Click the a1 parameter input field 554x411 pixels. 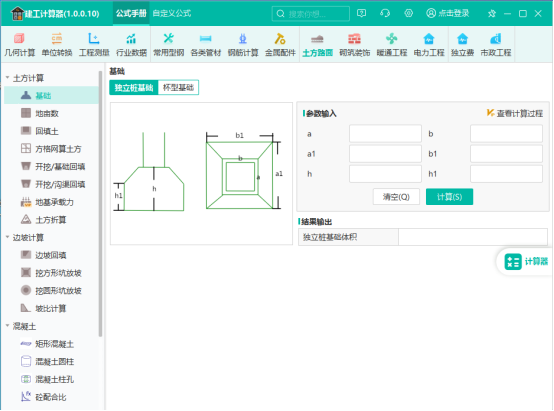[385, 154]
